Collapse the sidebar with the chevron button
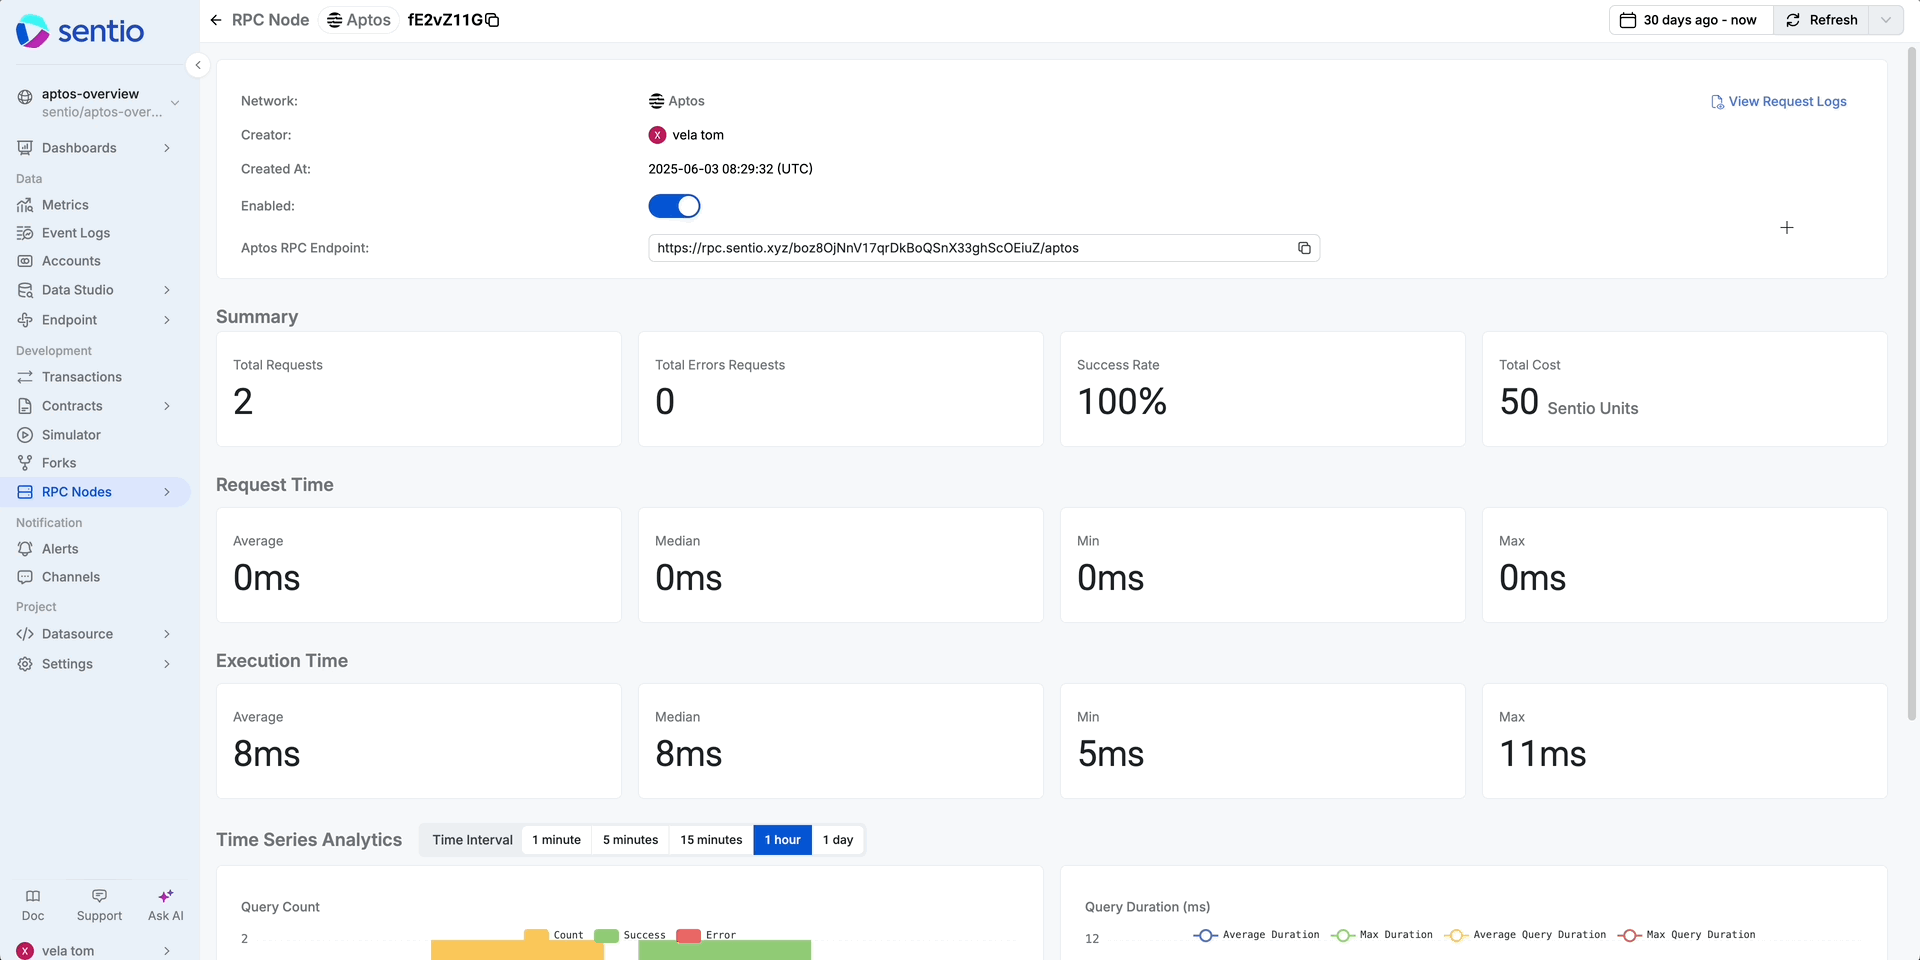Screen dimensions: 1920x960 pyautogui.click(x=198, y=65)
